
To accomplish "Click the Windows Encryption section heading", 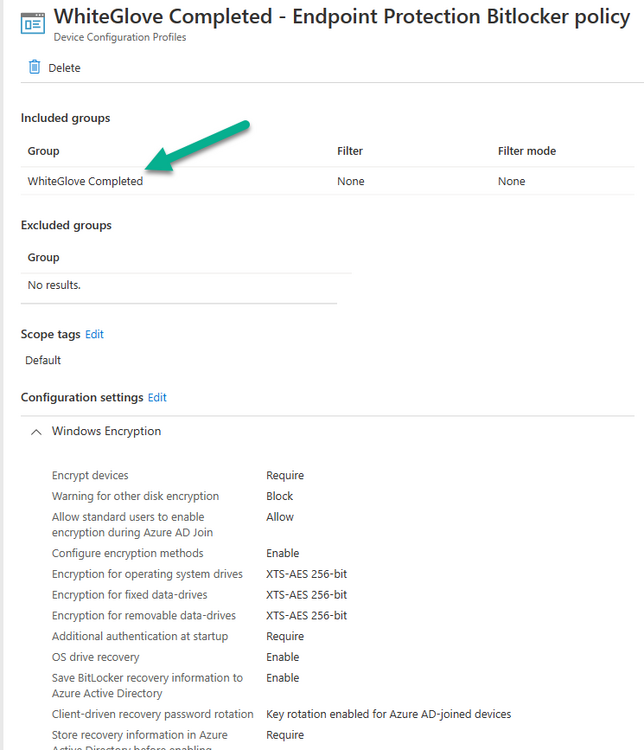I will pos(106,431).
